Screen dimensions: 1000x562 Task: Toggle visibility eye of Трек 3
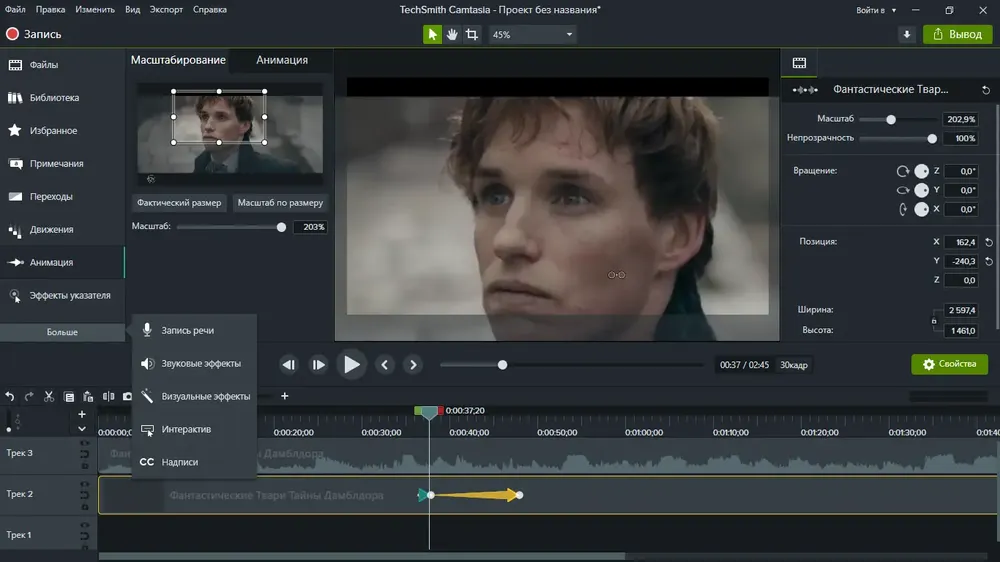[x=84, y=443]
